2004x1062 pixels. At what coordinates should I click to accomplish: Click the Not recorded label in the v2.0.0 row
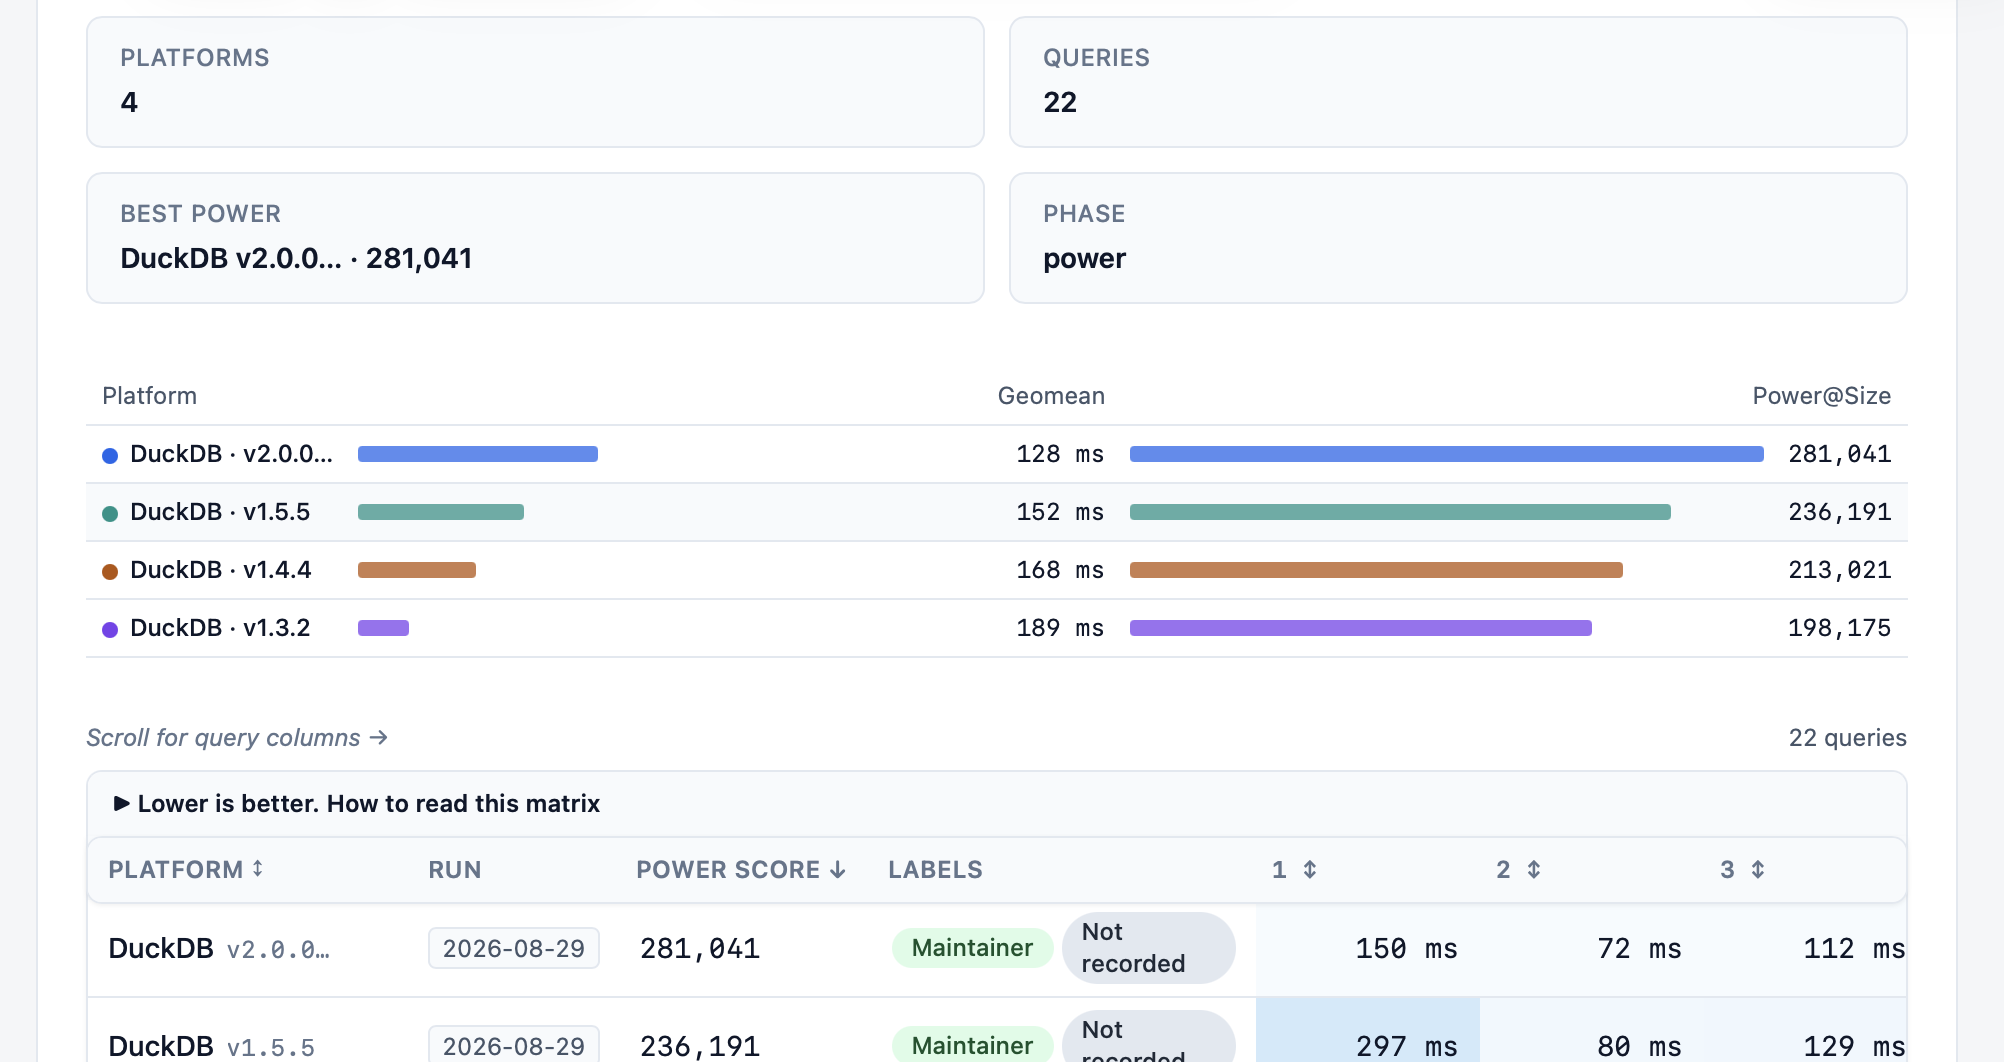coord(1148,948)
